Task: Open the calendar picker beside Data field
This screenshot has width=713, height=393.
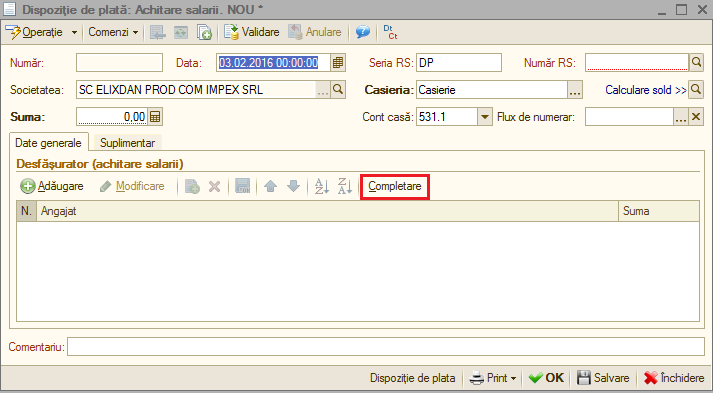Action: (x=338, y=63)
